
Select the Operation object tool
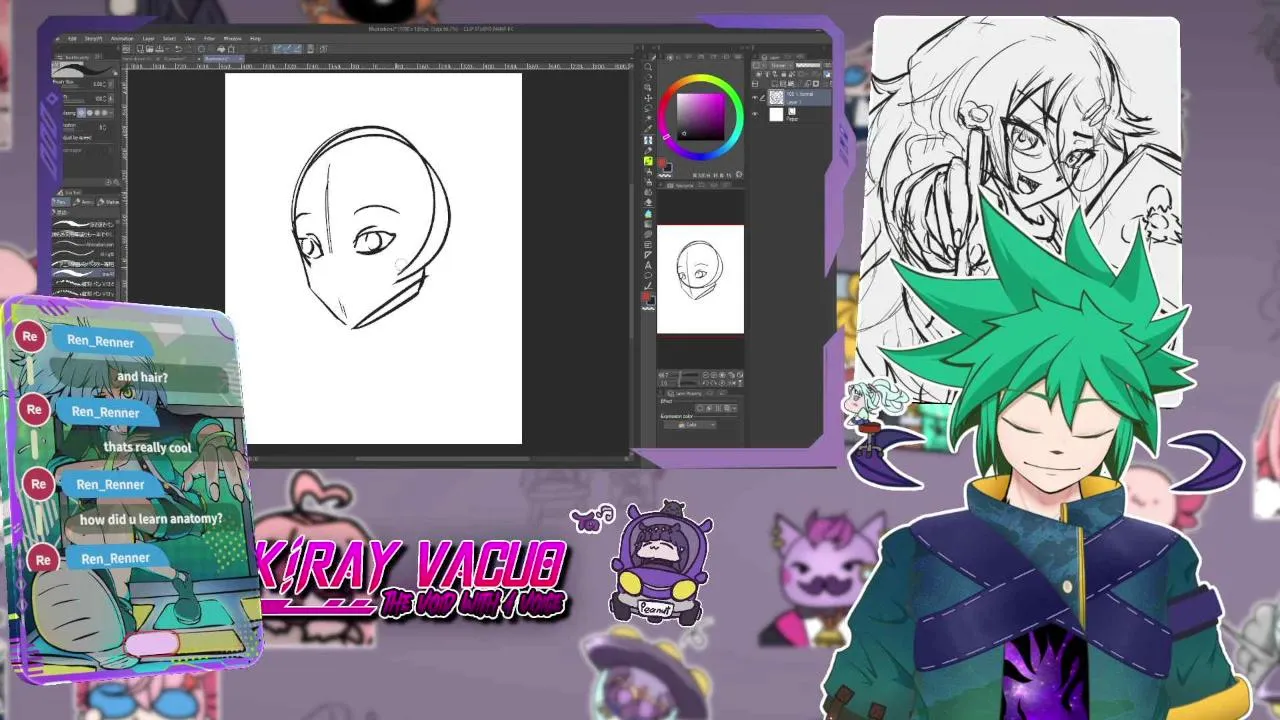648,87
